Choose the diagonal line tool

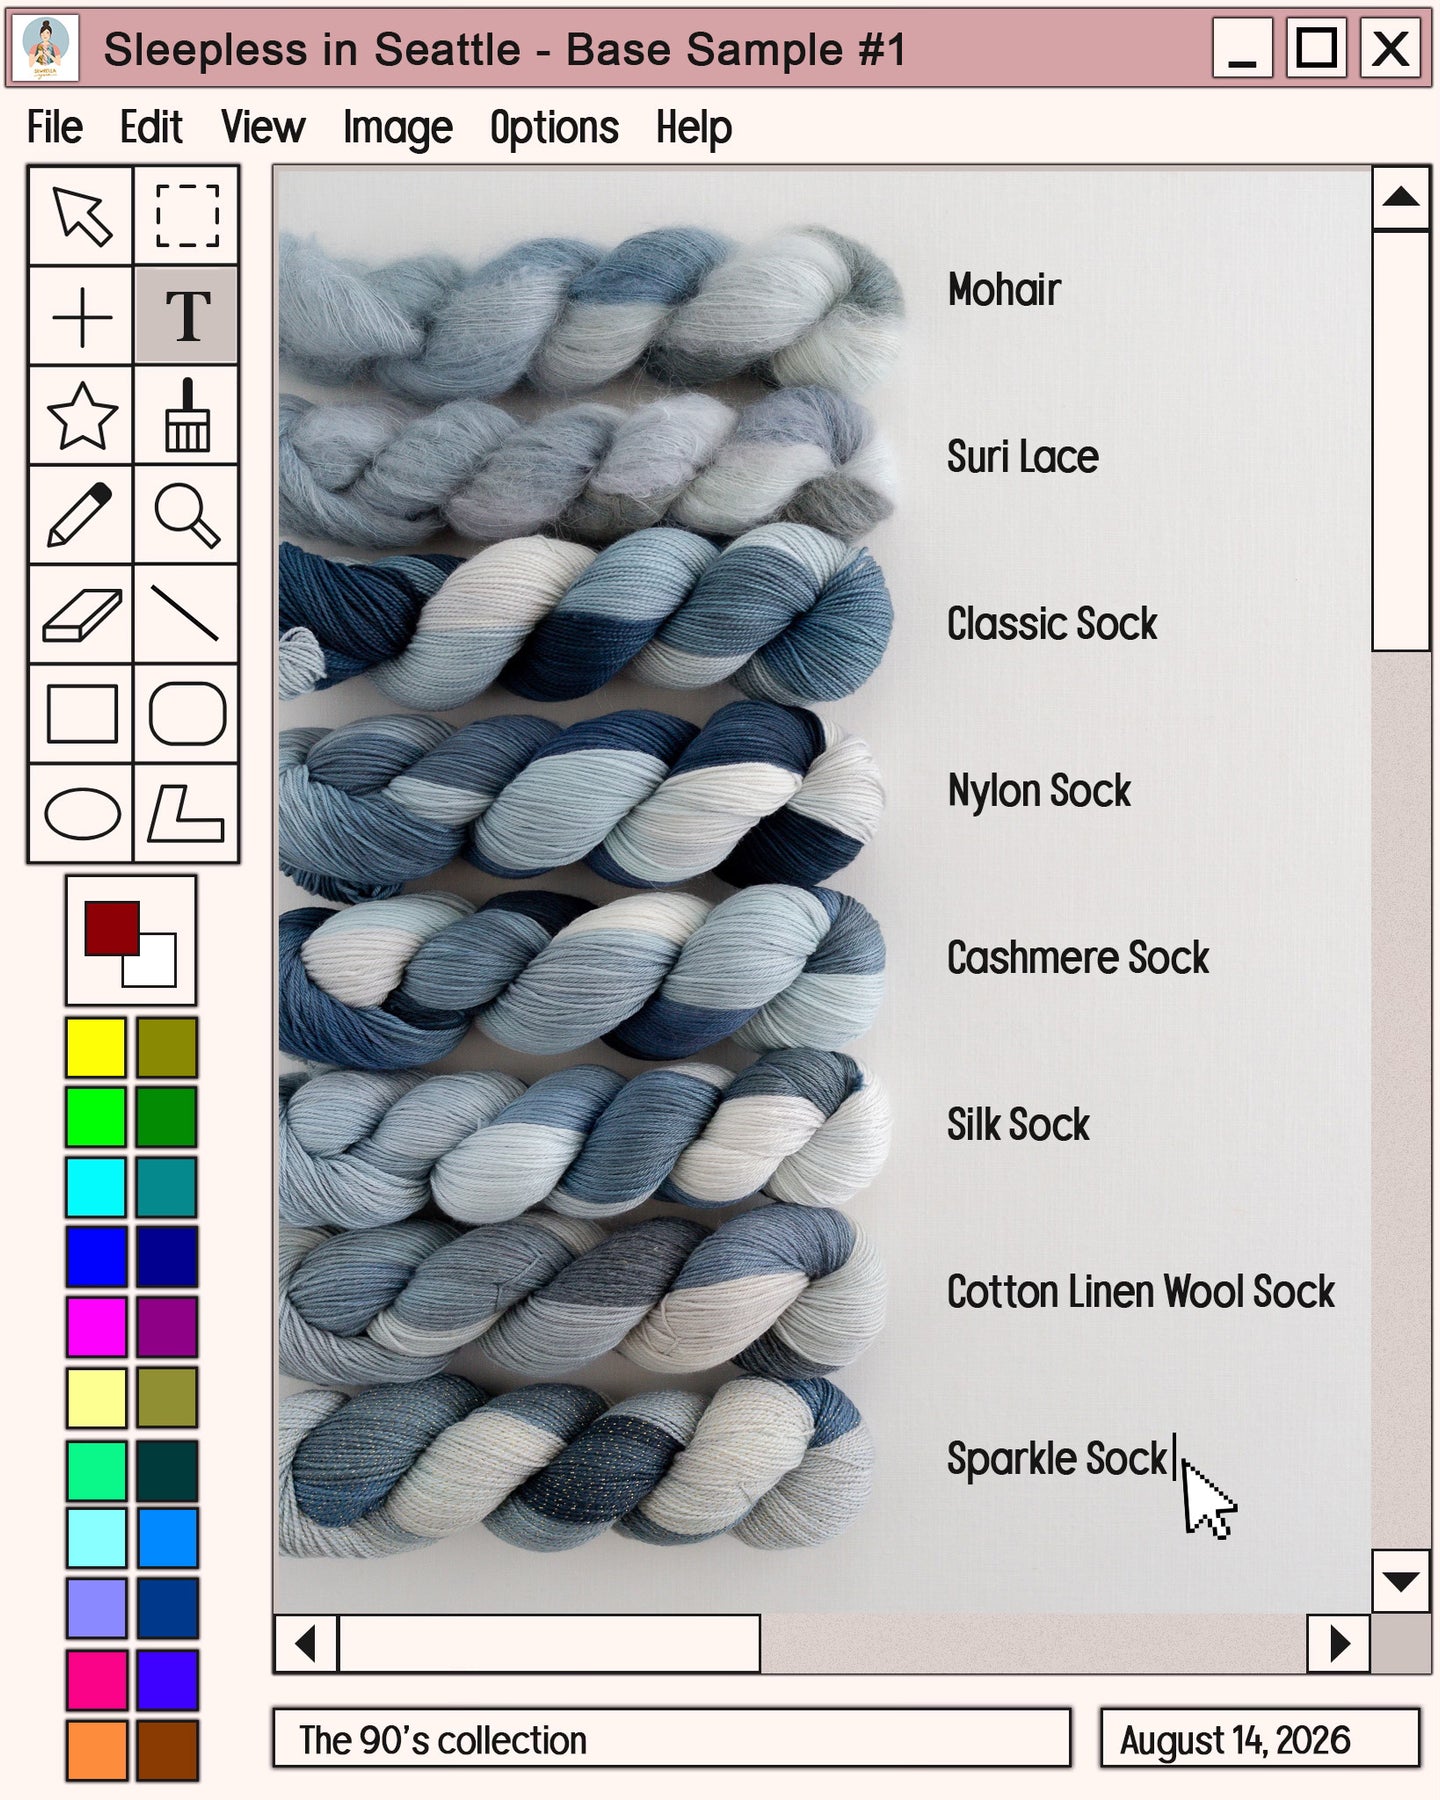187,614
